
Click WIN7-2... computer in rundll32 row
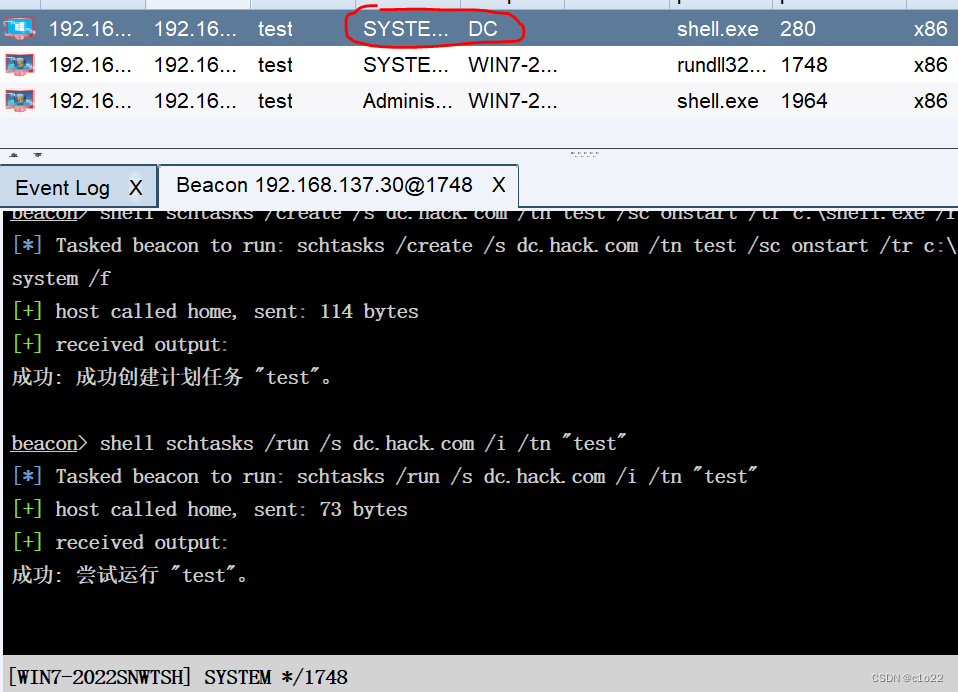tap(513, 65)
